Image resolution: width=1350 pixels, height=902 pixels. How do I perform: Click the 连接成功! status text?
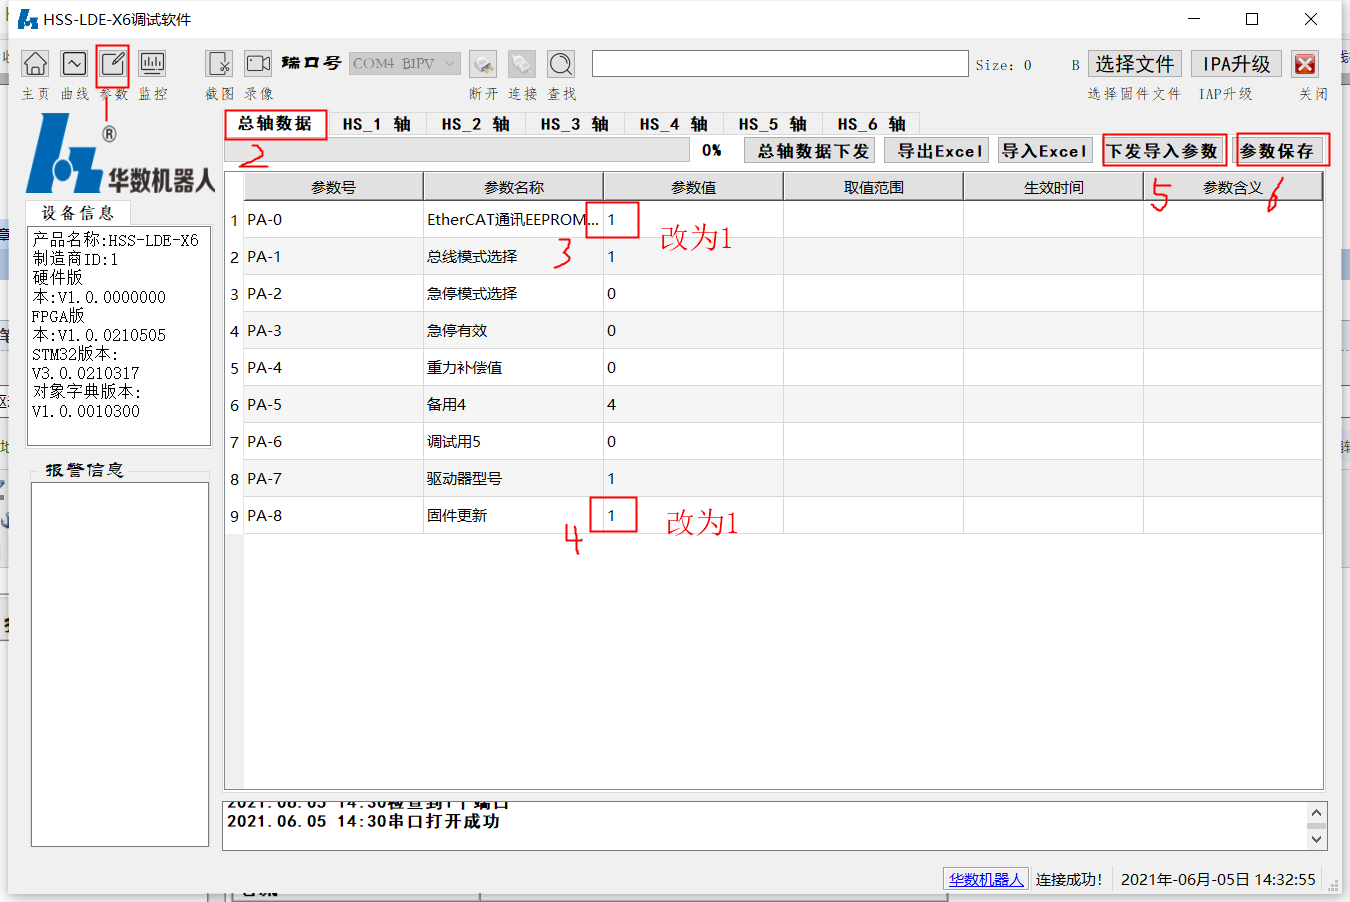coord(1068,880)
